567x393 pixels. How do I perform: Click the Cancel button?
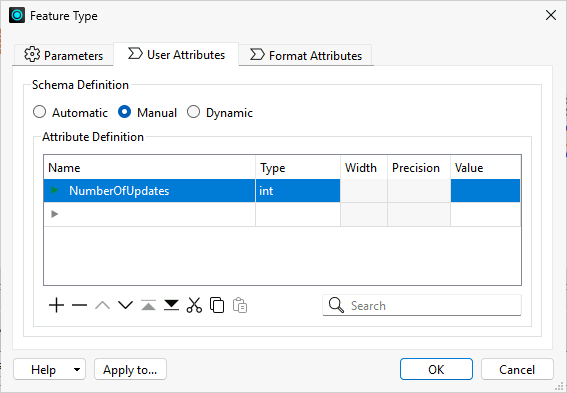tap(517, 369)
